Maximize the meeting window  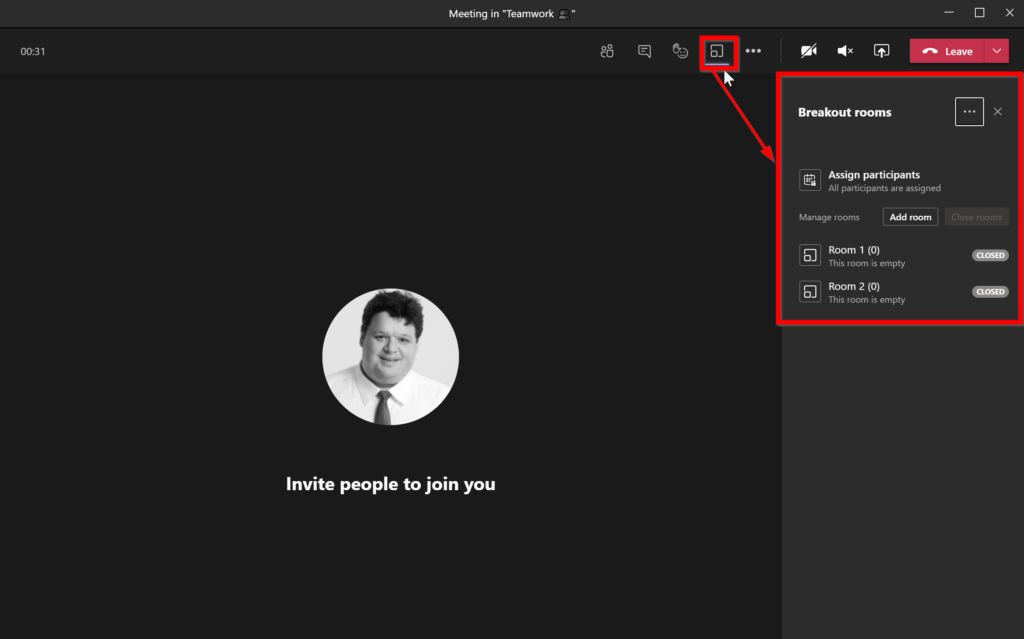coord(980,12)
